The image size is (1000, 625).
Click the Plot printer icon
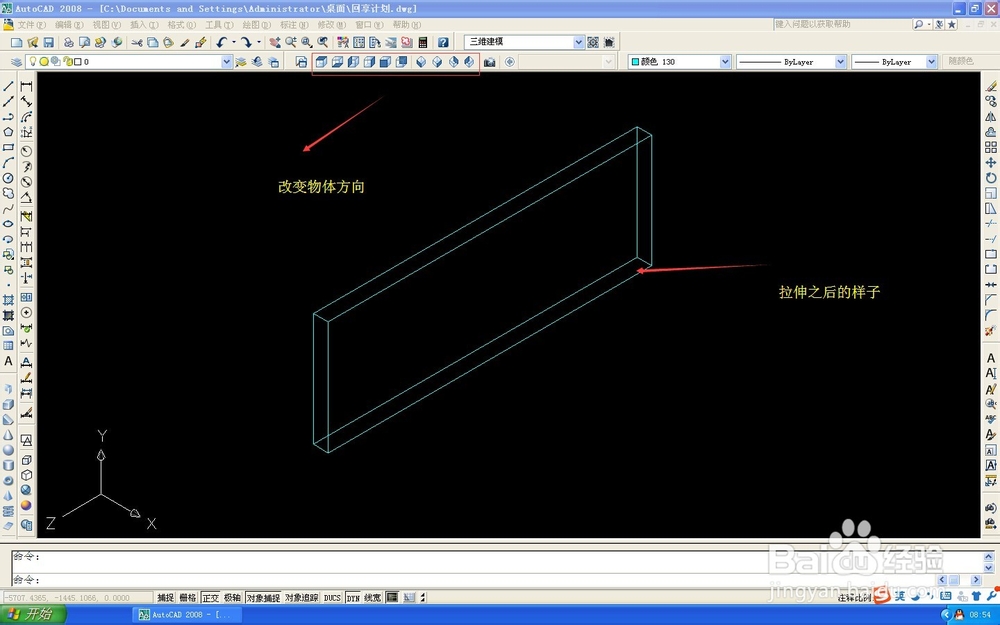(68, 42)
